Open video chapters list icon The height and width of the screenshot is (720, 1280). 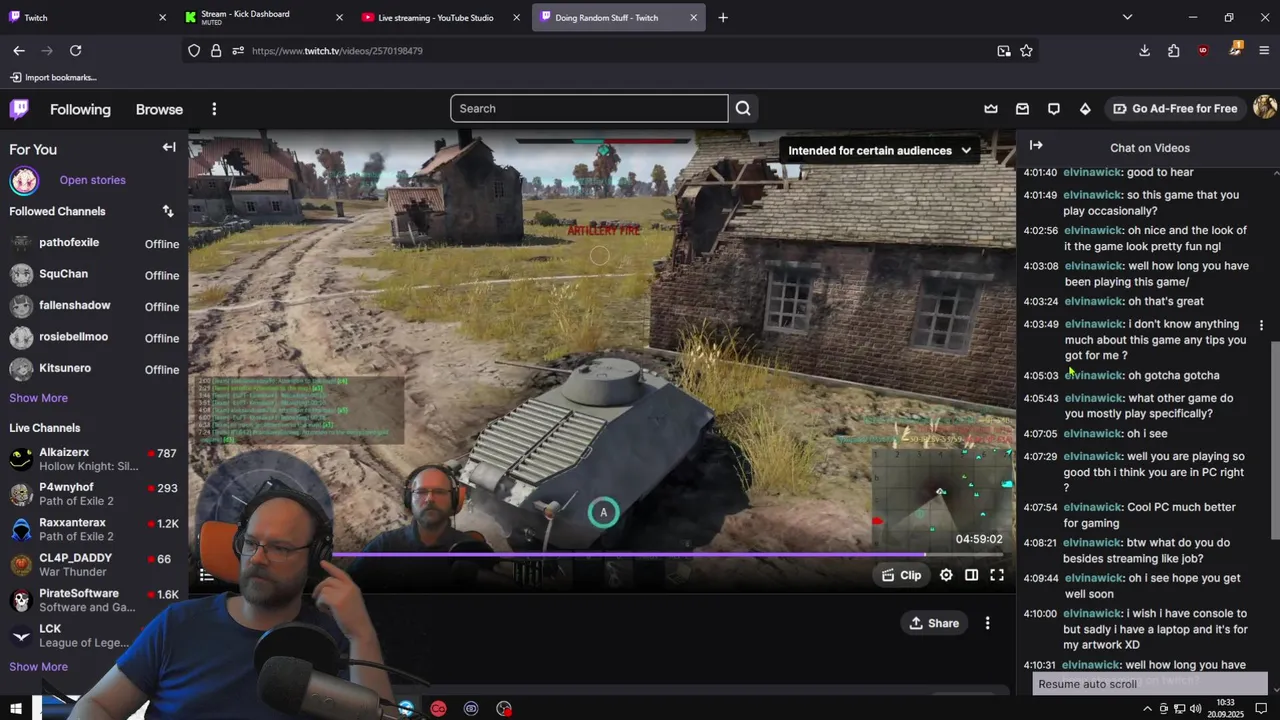[x=206, y=575]
